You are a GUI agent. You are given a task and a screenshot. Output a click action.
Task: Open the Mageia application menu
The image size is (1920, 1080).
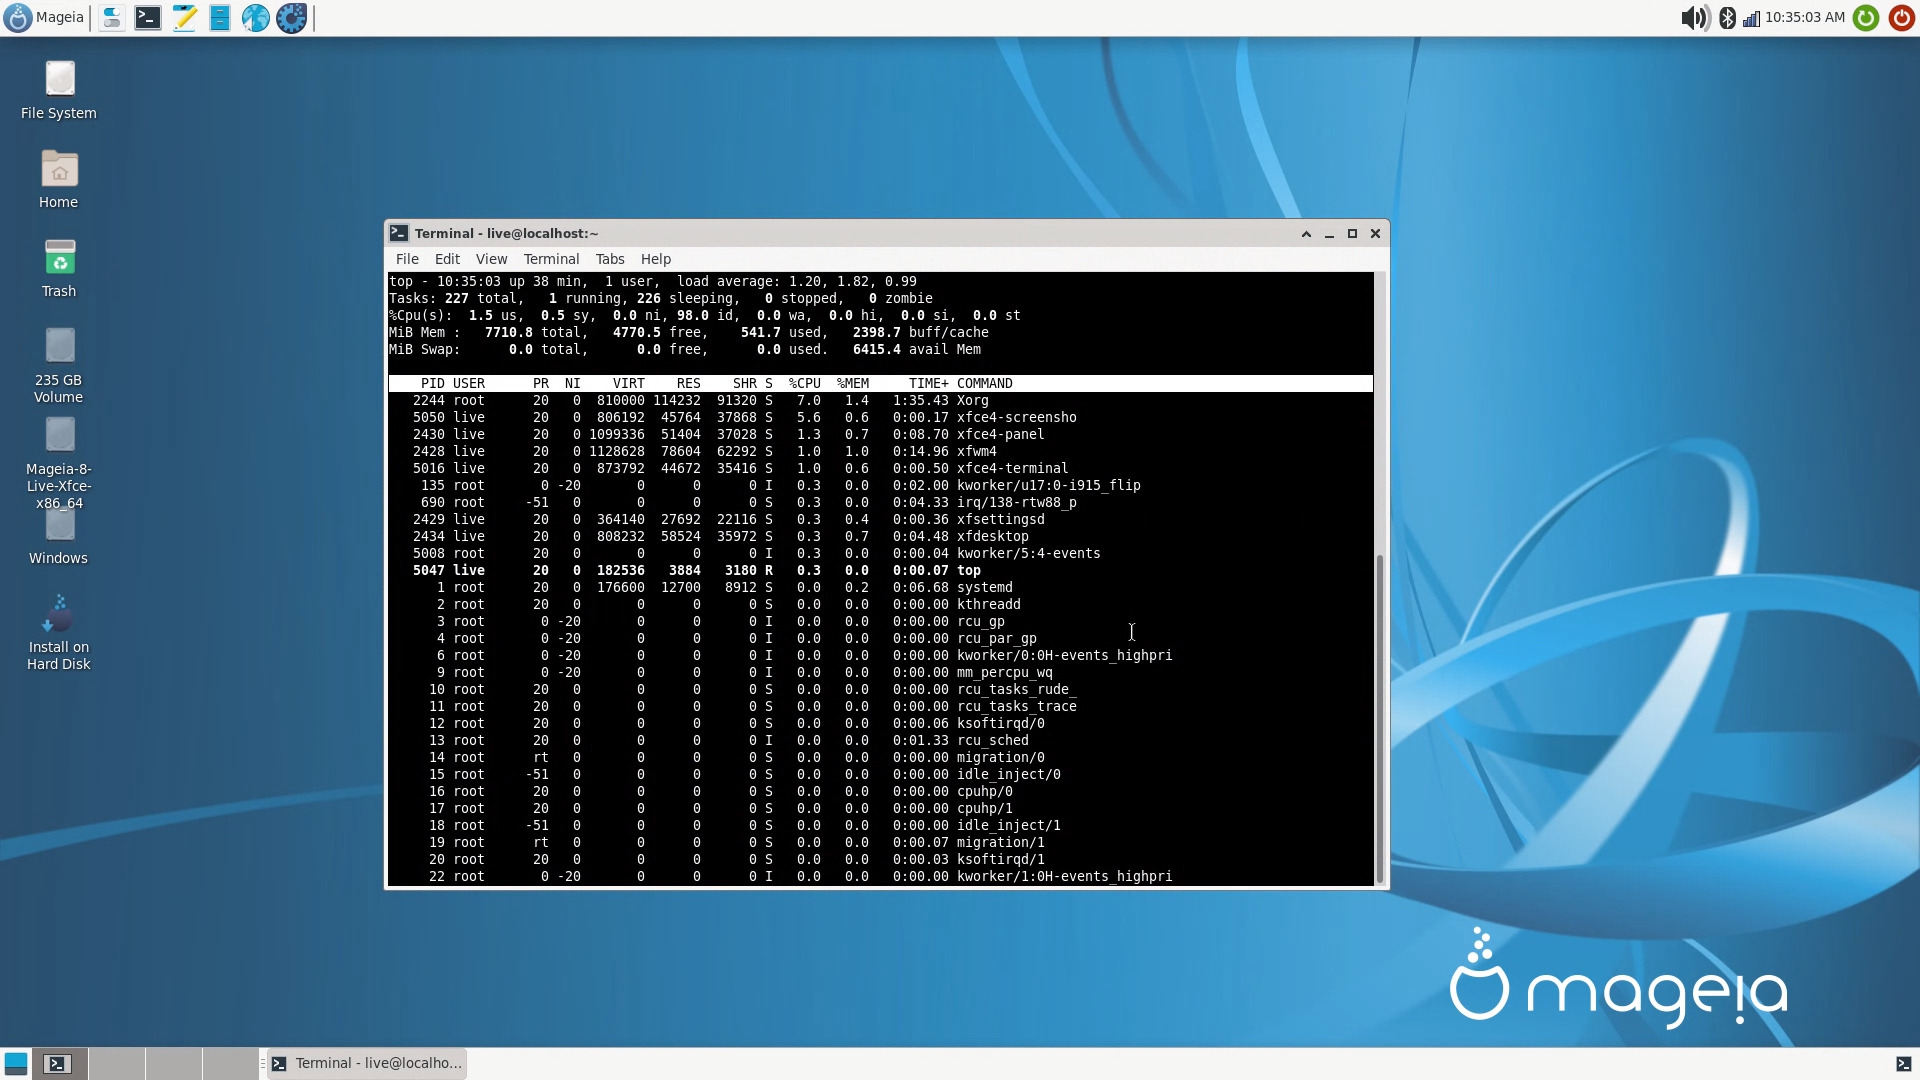[42, 17]
